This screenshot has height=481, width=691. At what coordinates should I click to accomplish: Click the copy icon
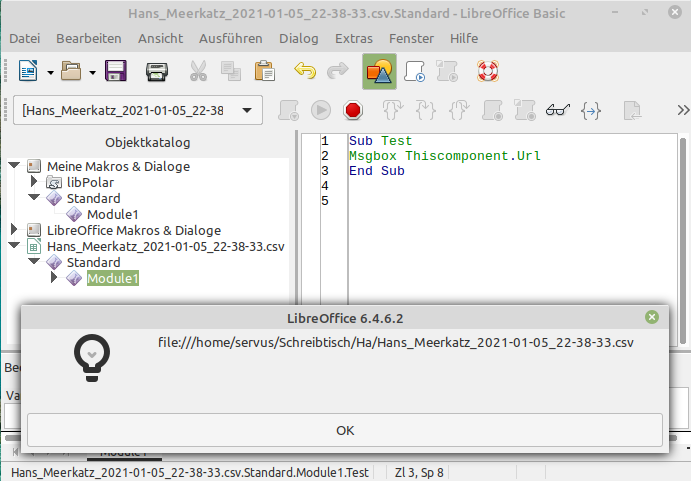pos(231,71)
